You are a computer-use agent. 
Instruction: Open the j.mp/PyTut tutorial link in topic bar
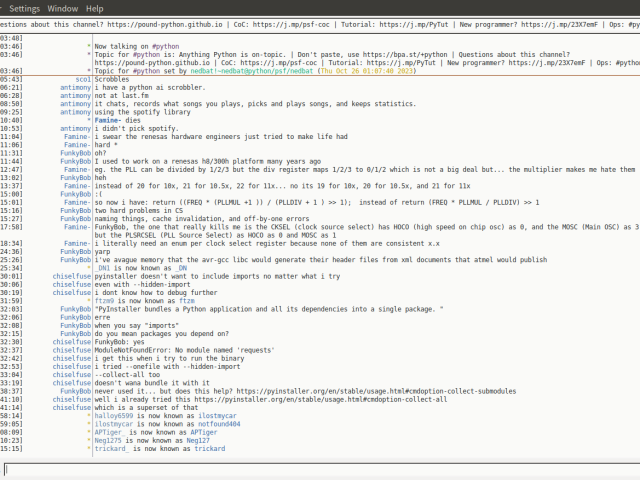[x=413, y=24]
